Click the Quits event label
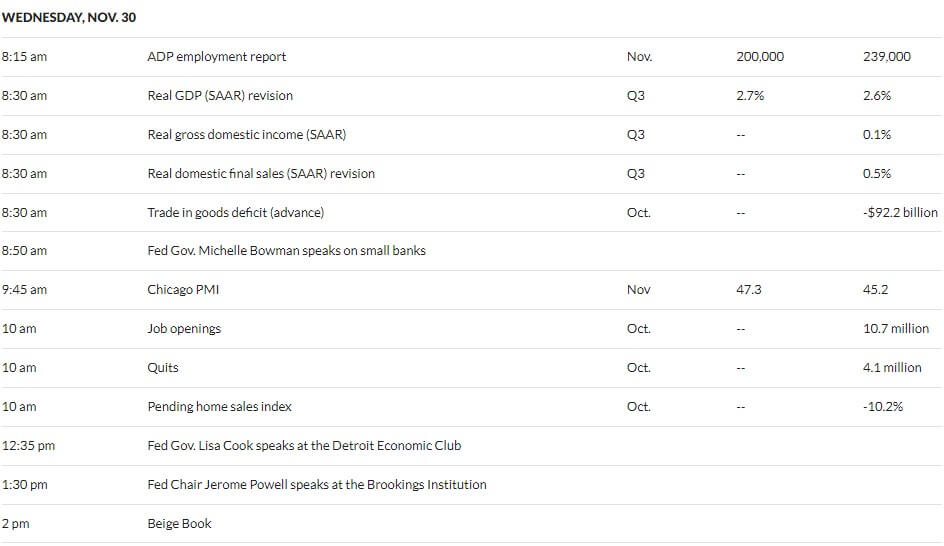 click(x=163, y=368)
